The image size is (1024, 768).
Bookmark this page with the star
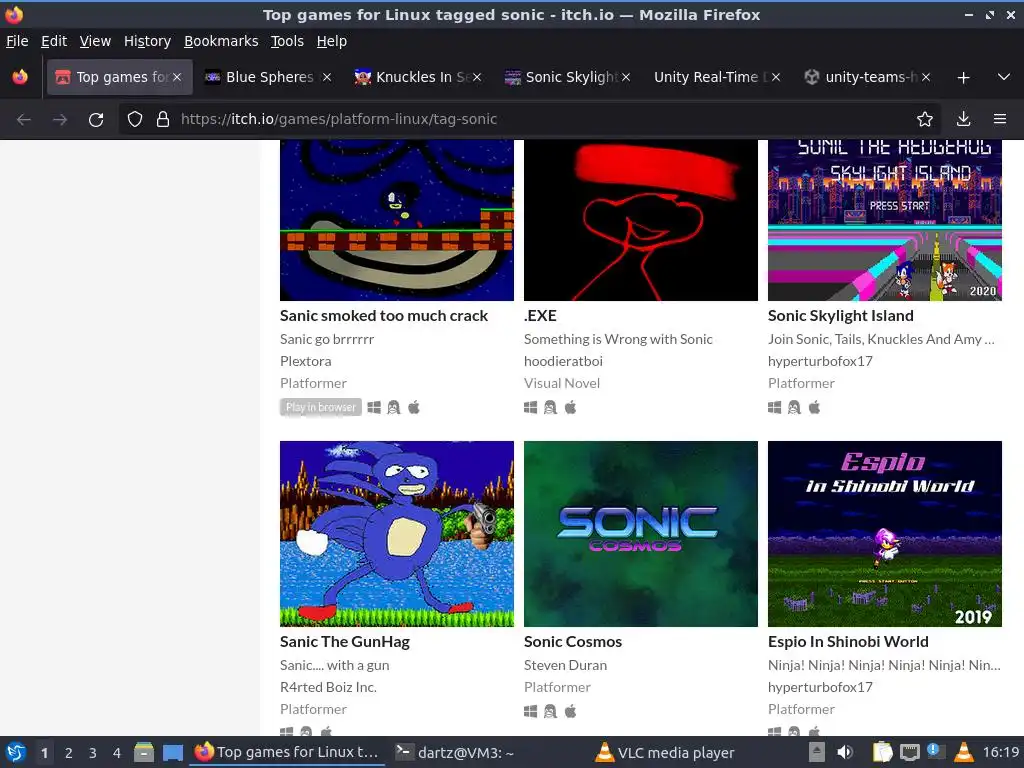pyautogui.click(x=925, y=120)
